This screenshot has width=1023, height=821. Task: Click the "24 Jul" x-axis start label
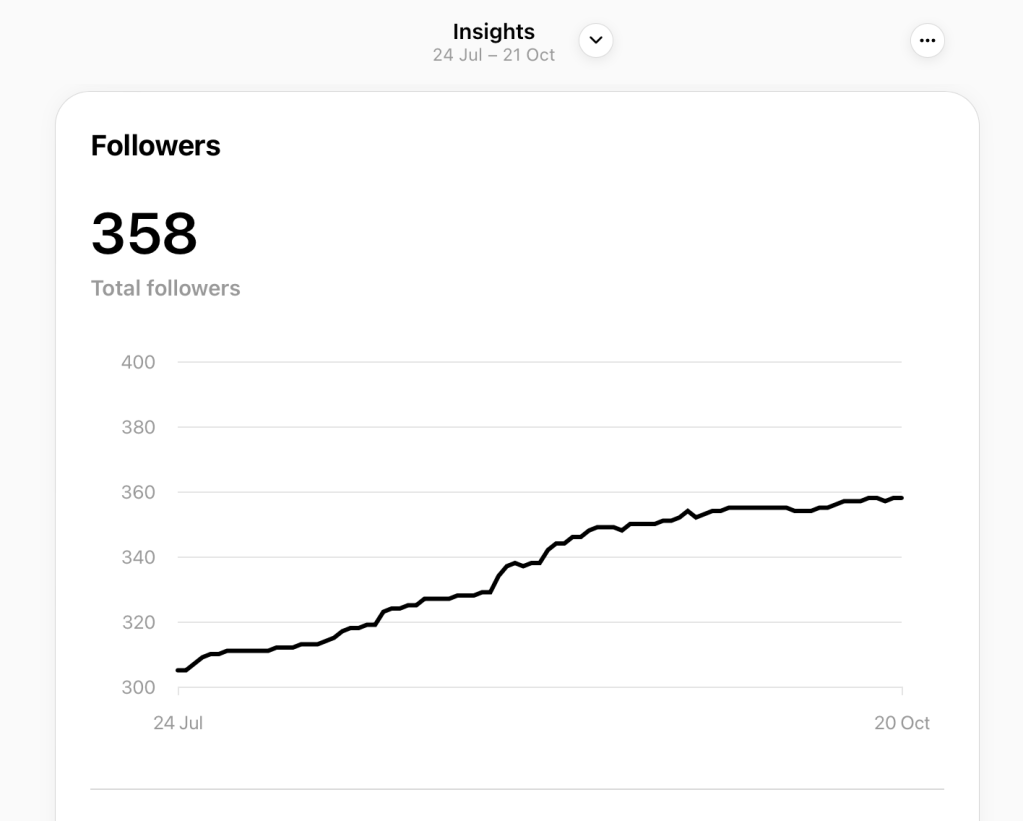(x=178, y=722)
